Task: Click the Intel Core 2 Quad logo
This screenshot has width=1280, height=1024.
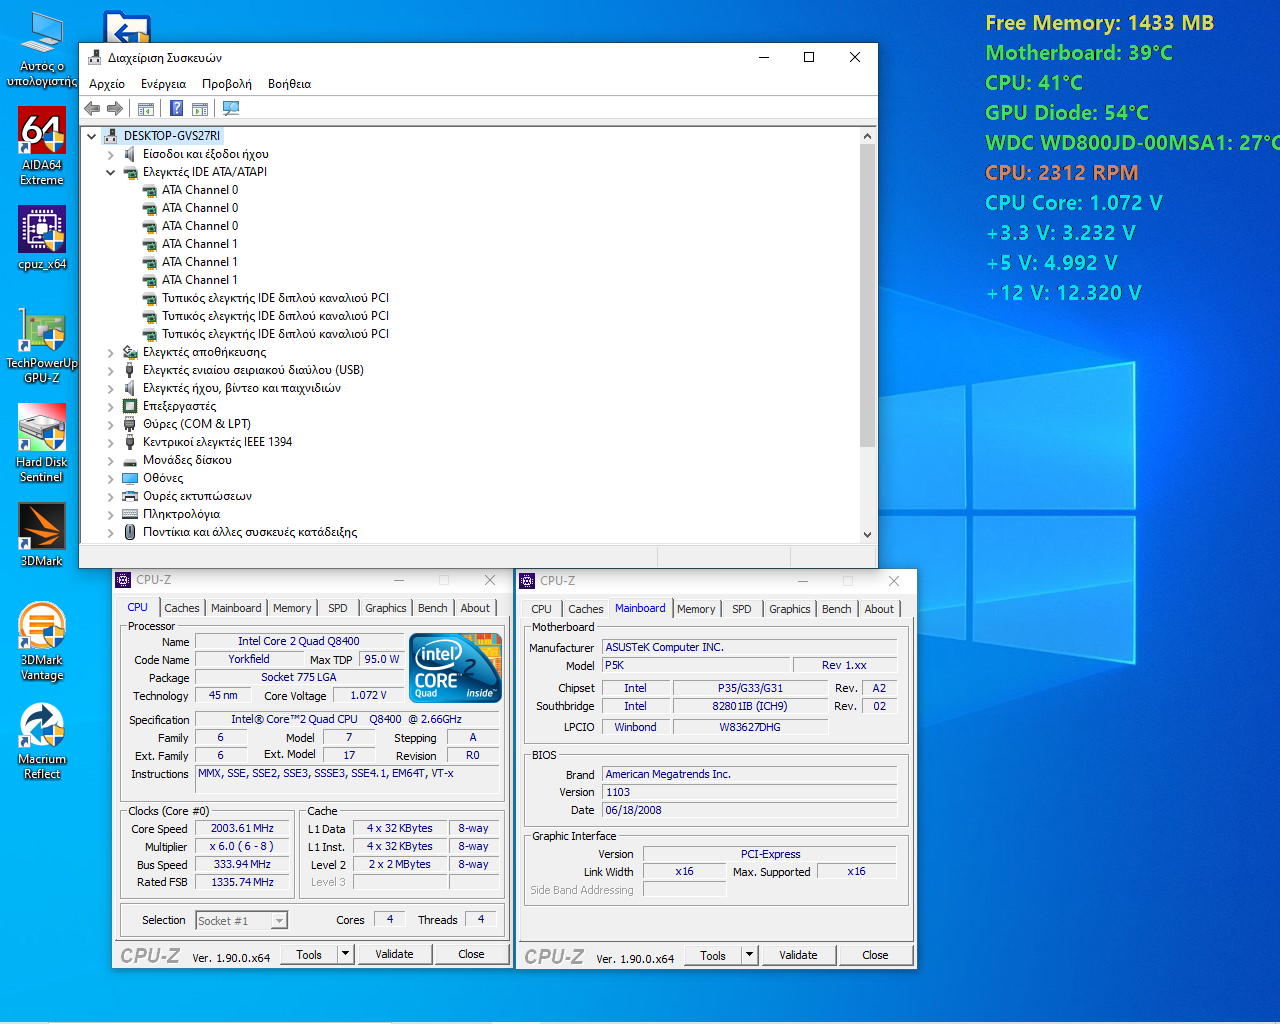Action: 455,668
